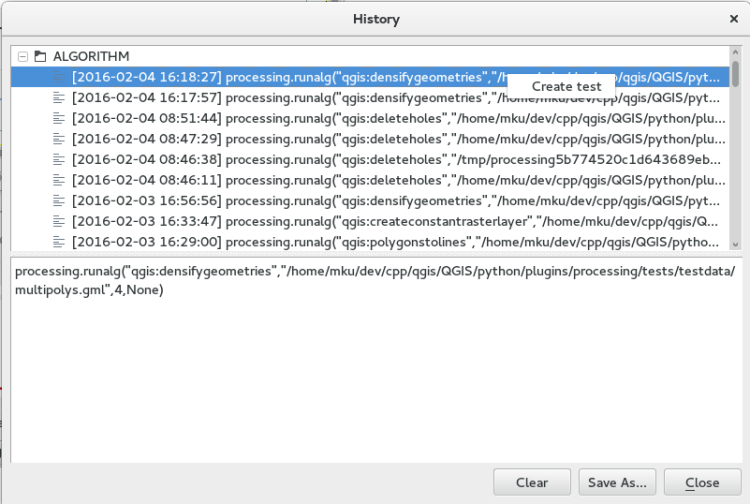The width and height of the screenshot is (750, 504).
Task: Select the 2016-02-03 16:56:56 densifygeometries entry
Action: point(370,200)
